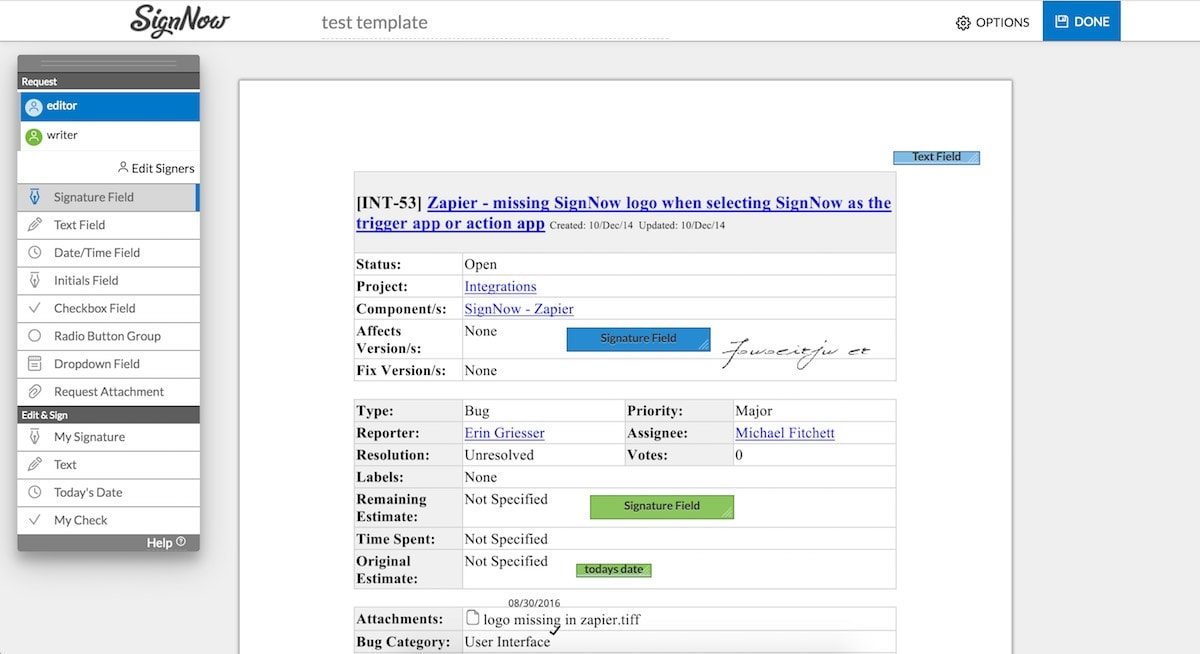Choose Signature Field from Request tools
Image resolution: width=1200 pixels, height=654 pixels.
pyautogui.click(x=108, y=197)
